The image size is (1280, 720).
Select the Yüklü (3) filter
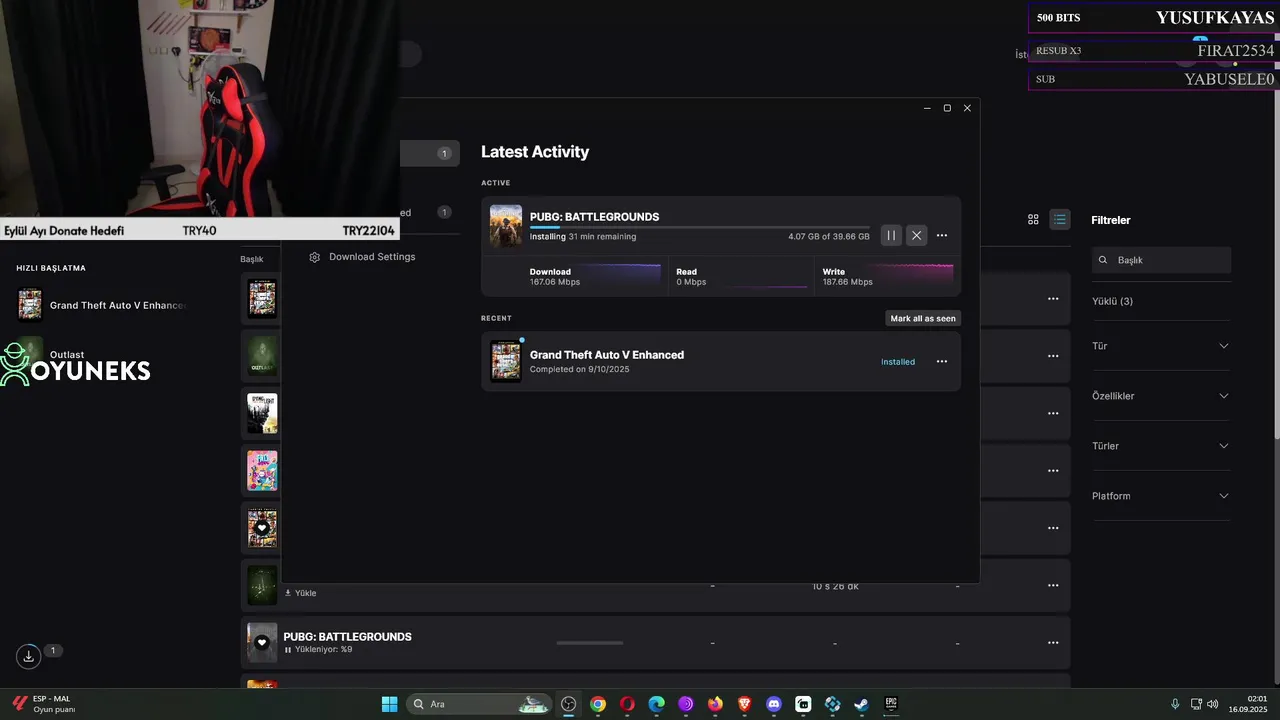pyautogui.click(x=1112, y=301)
